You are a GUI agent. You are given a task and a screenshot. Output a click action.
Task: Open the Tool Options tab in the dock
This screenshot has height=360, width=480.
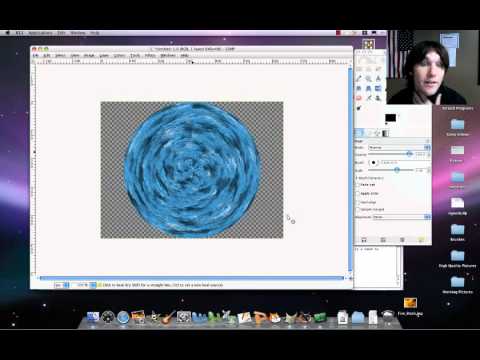[x=359, y=133]
